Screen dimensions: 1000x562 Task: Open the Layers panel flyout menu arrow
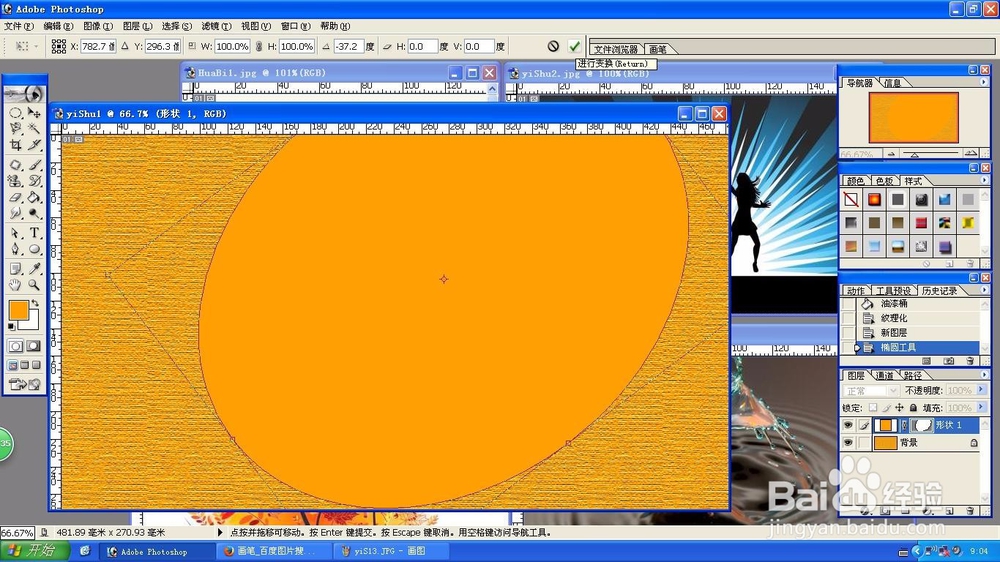pos(983,375)
